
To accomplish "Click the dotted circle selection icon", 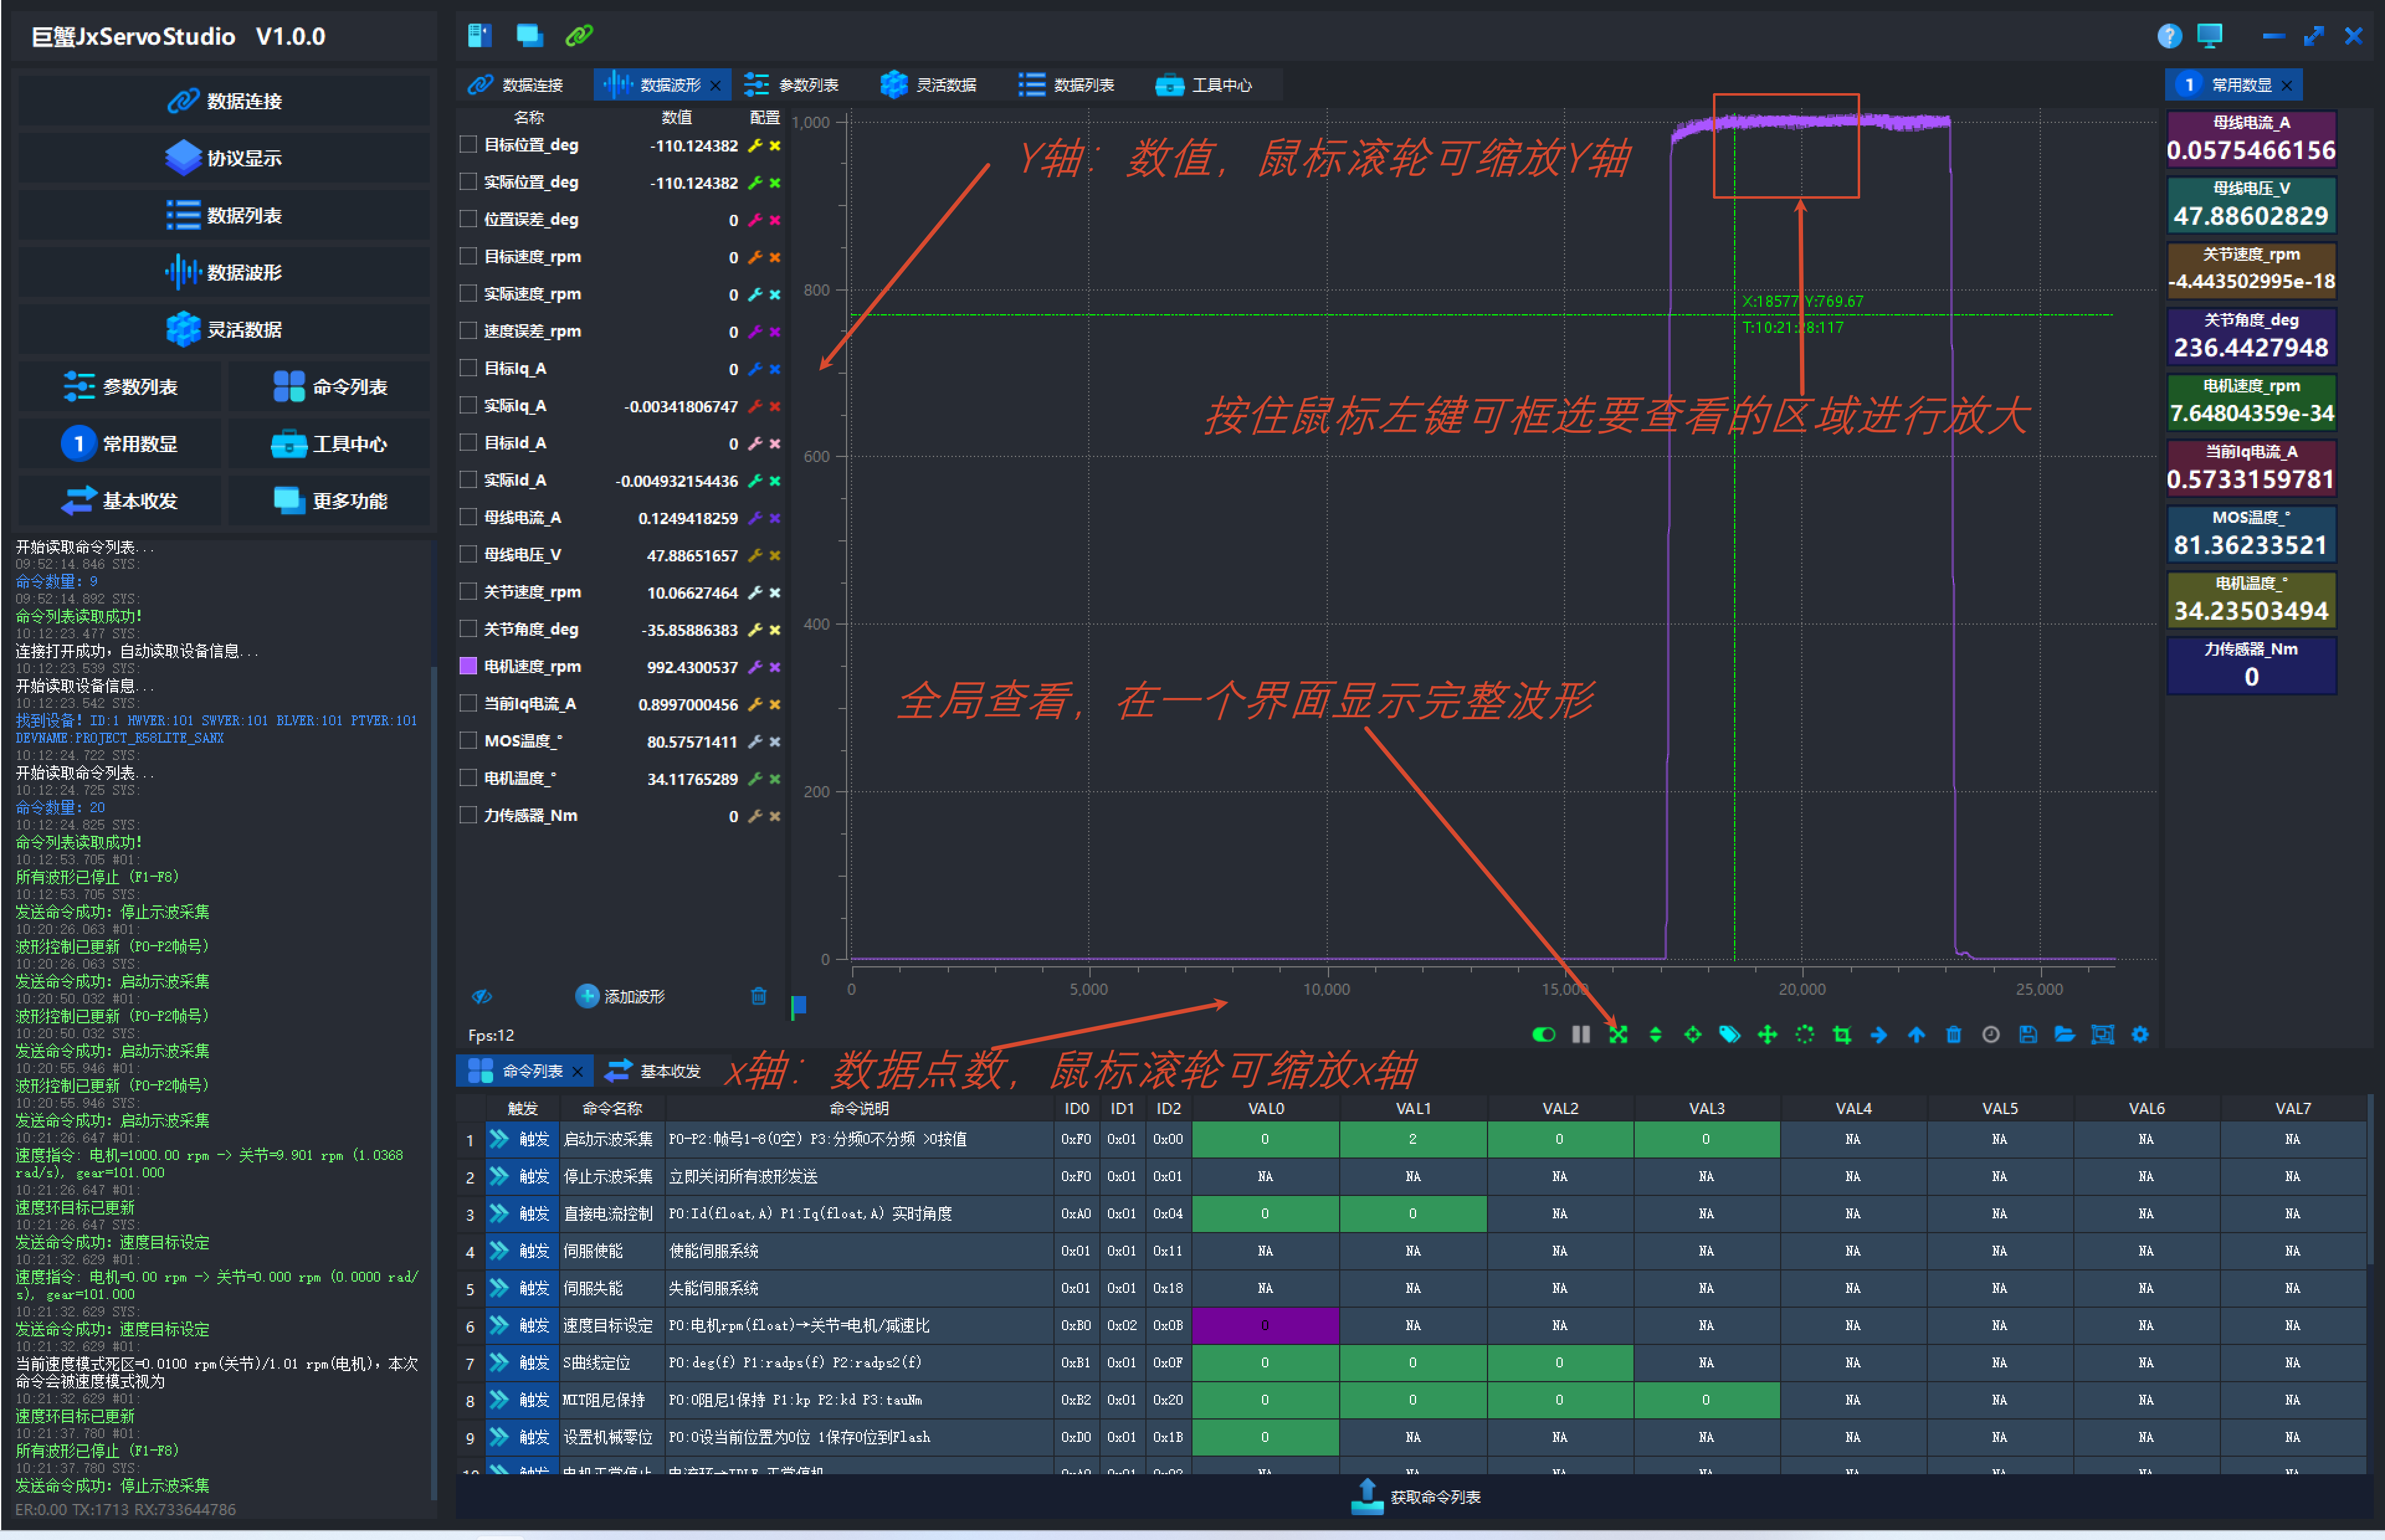I will tap(1804, 1034).
